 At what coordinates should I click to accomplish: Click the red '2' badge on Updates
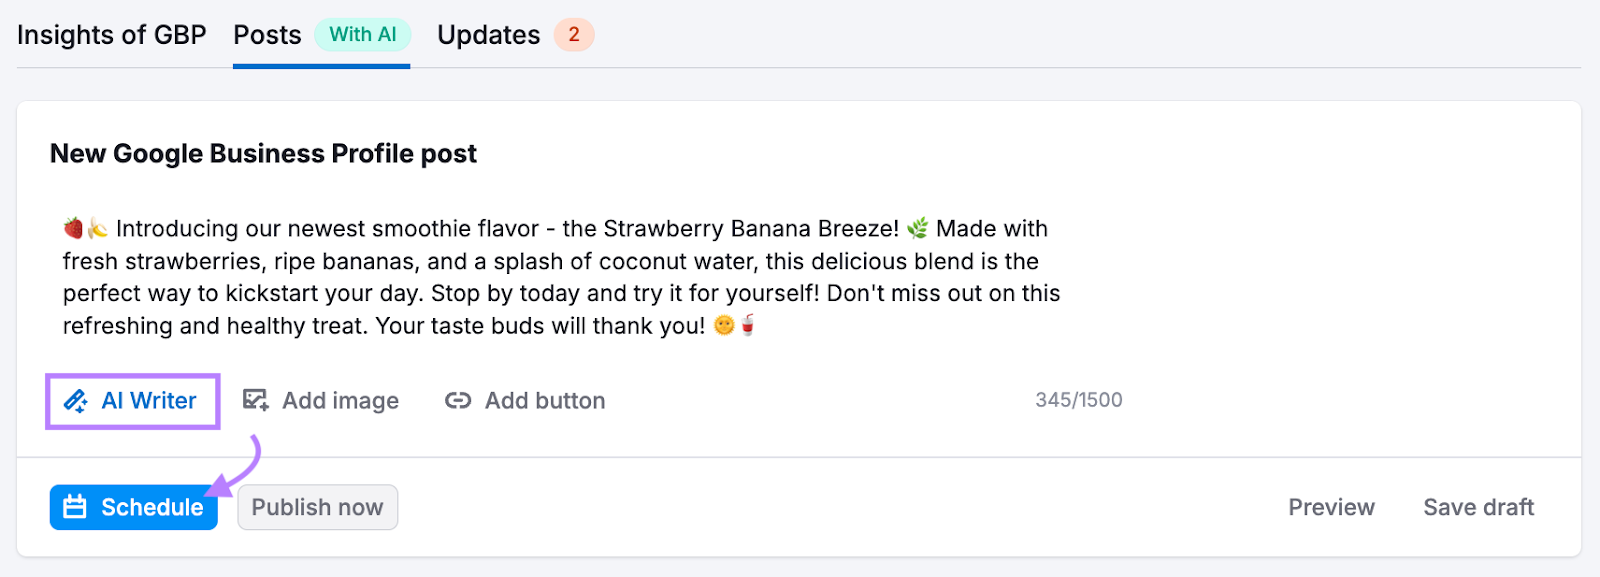574,35
